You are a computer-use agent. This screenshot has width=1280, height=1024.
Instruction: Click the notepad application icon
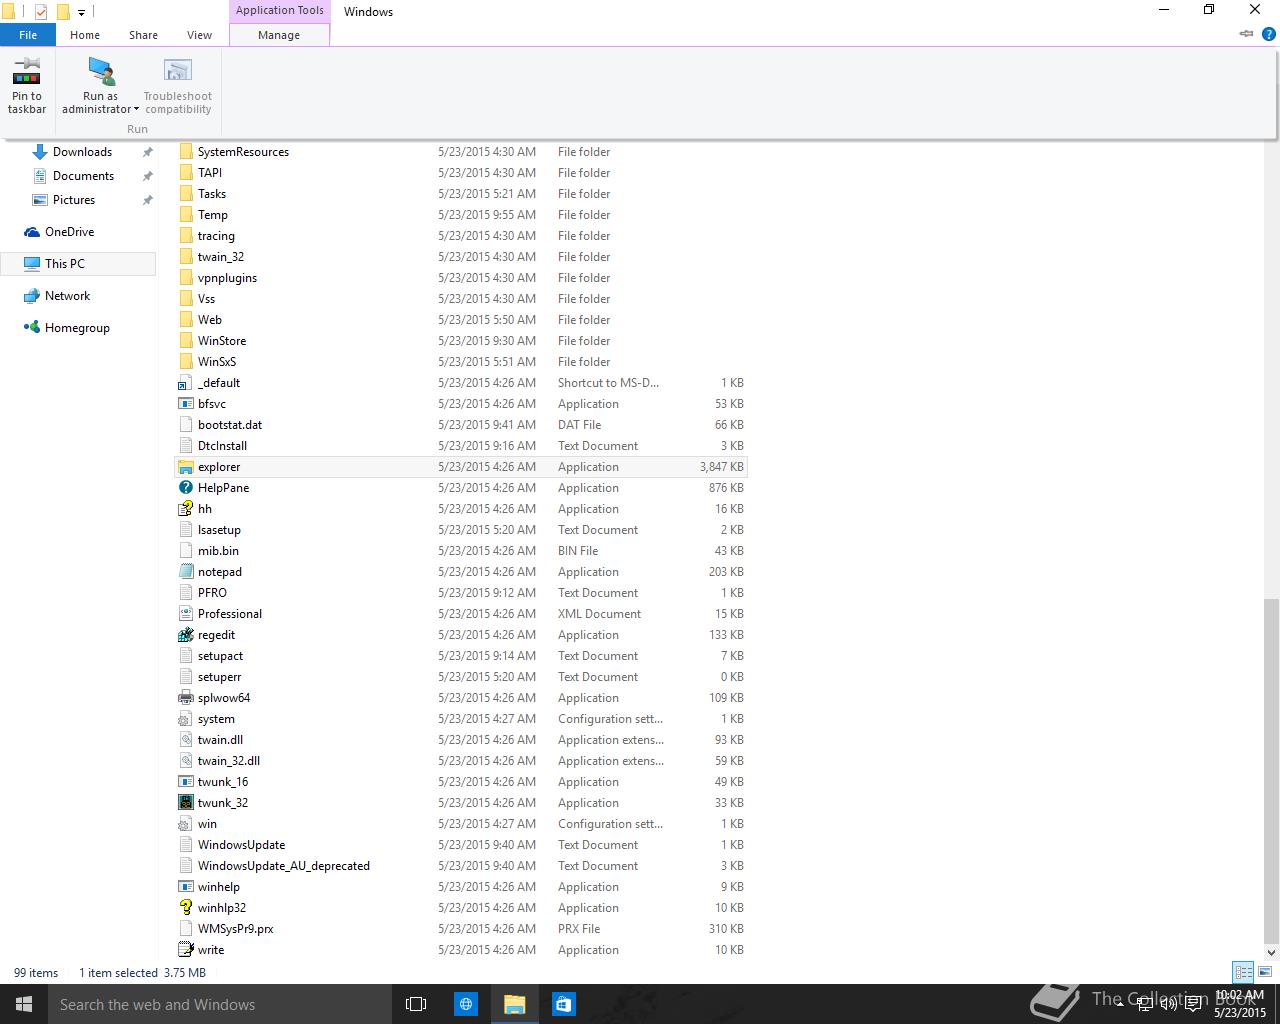(x=185, y=572)
